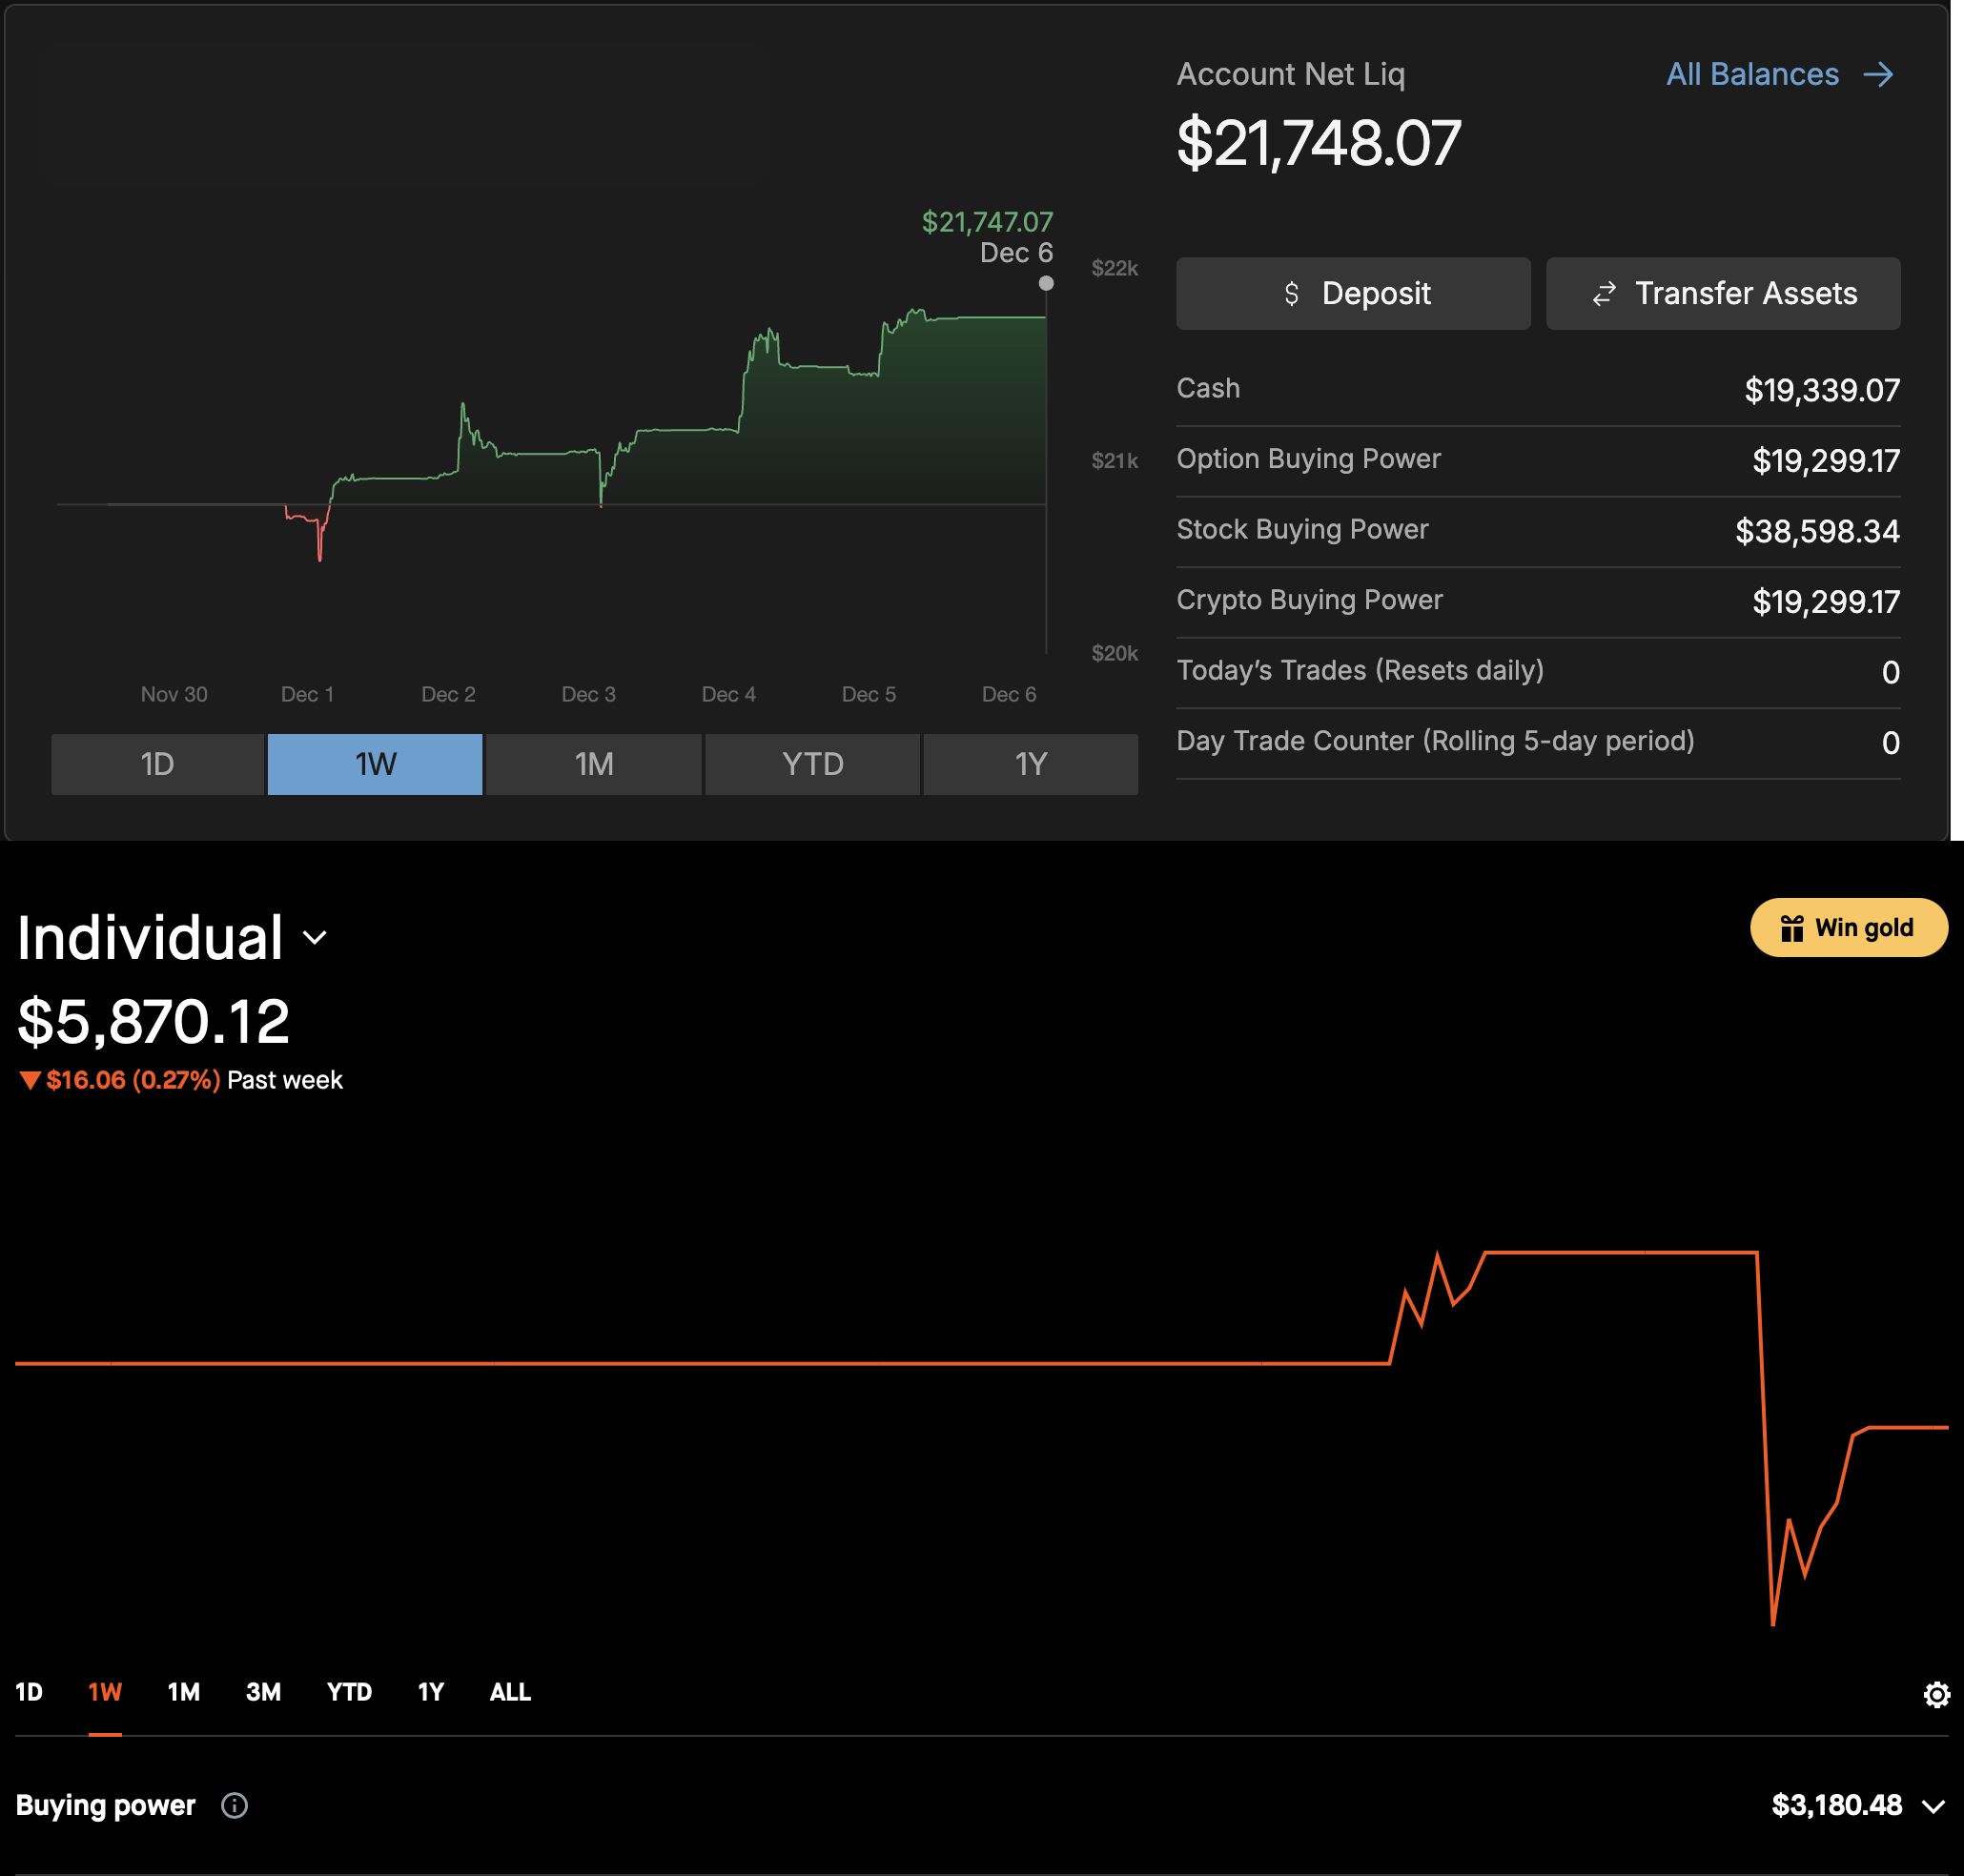Click the chart settings gear icon

(1936, 1694)
